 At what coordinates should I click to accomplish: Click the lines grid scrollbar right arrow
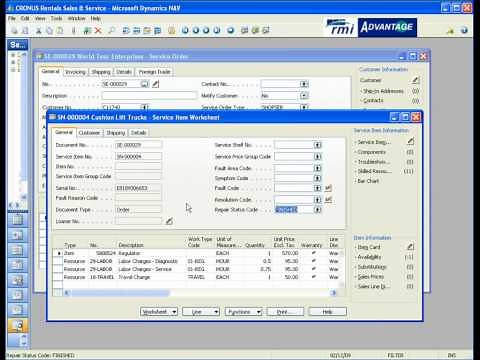(333, 293)
